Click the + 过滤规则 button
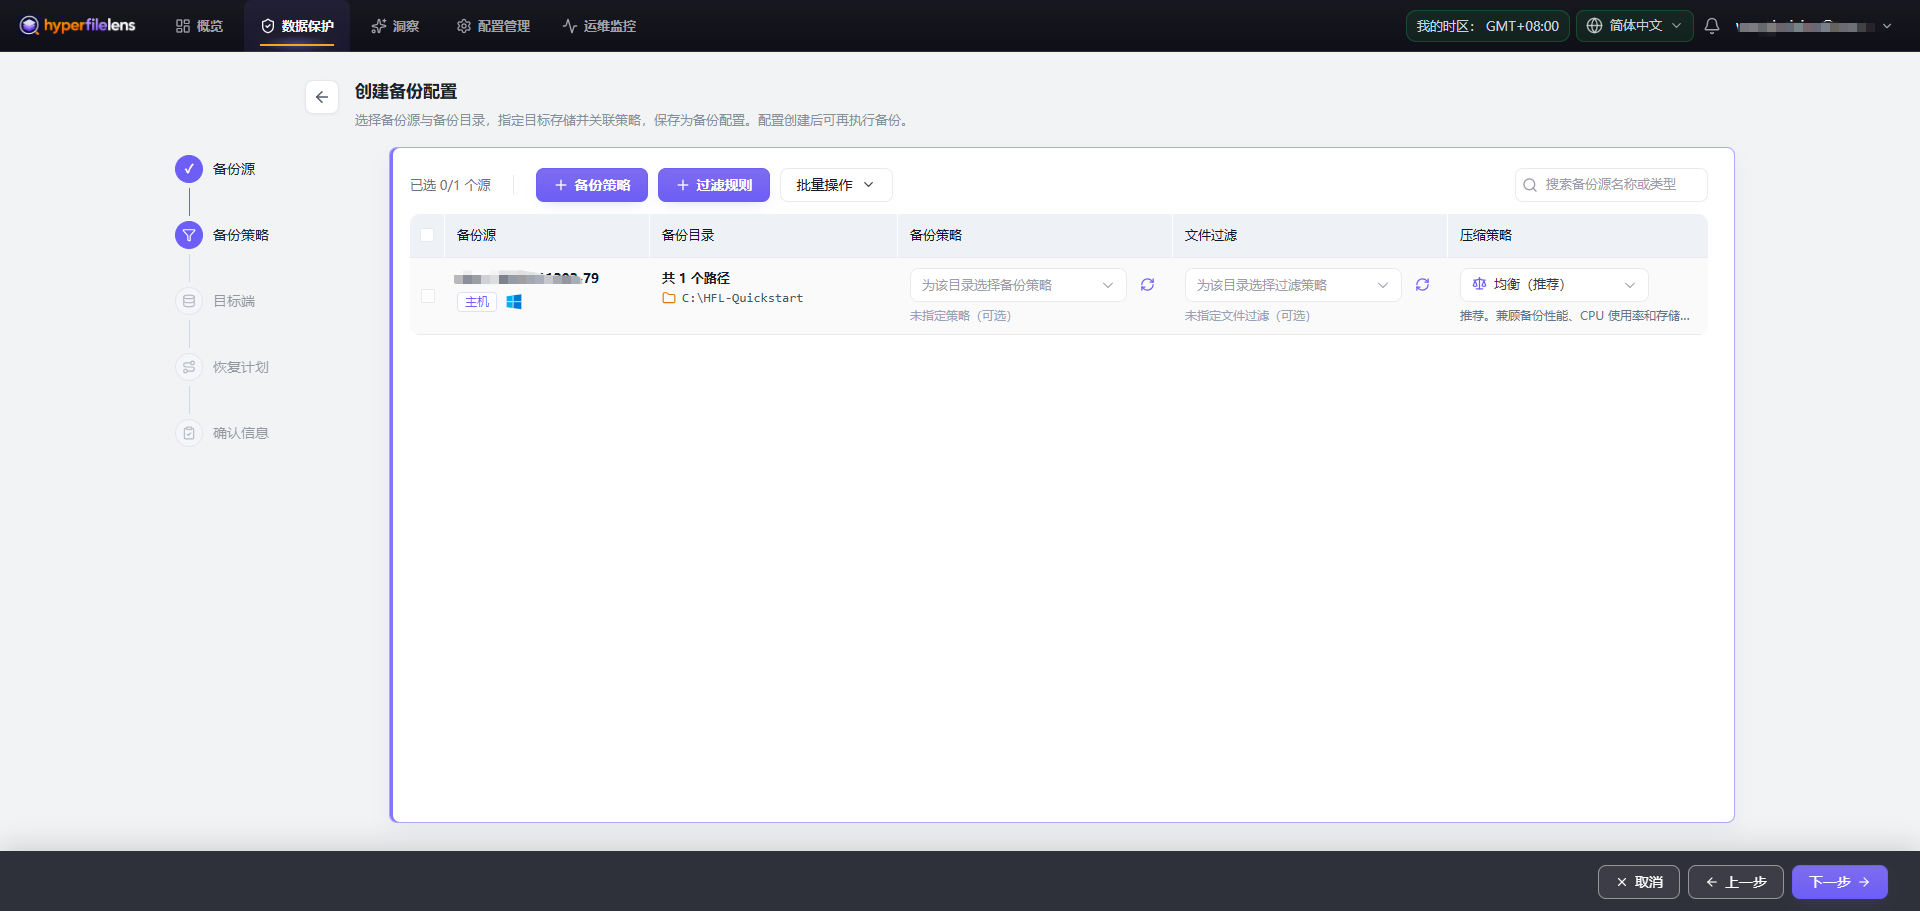1920x911 pixels. tap(714, 185)
